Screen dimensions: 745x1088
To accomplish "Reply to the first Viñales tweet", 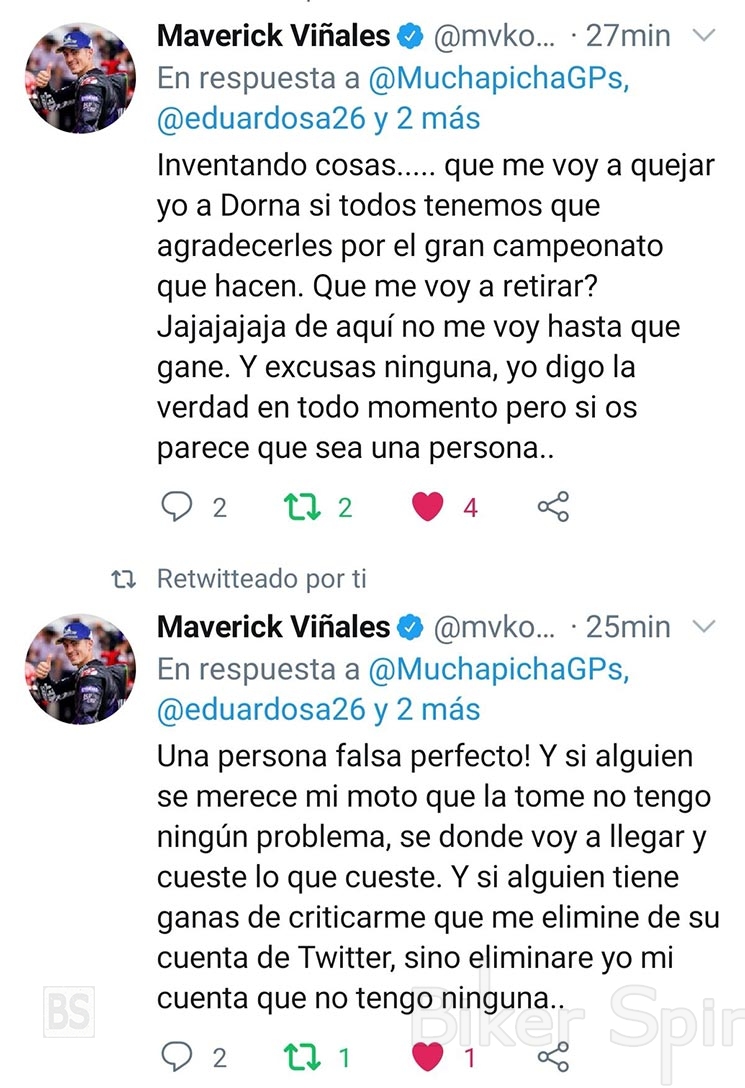I will click(177, 507).
